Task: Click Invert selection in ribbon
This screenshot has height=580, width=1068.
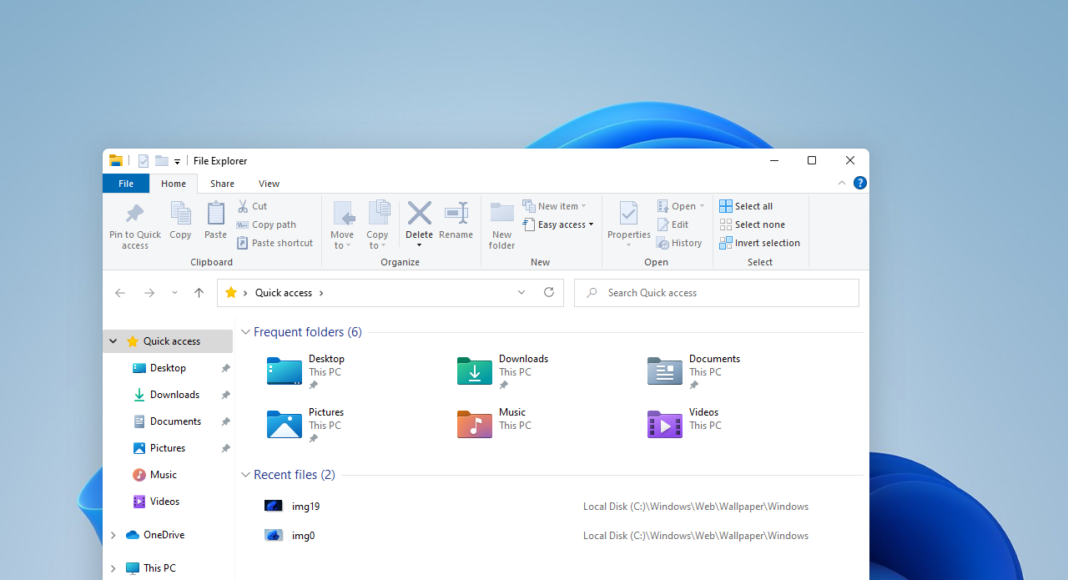Action: (x=760, y=243)
